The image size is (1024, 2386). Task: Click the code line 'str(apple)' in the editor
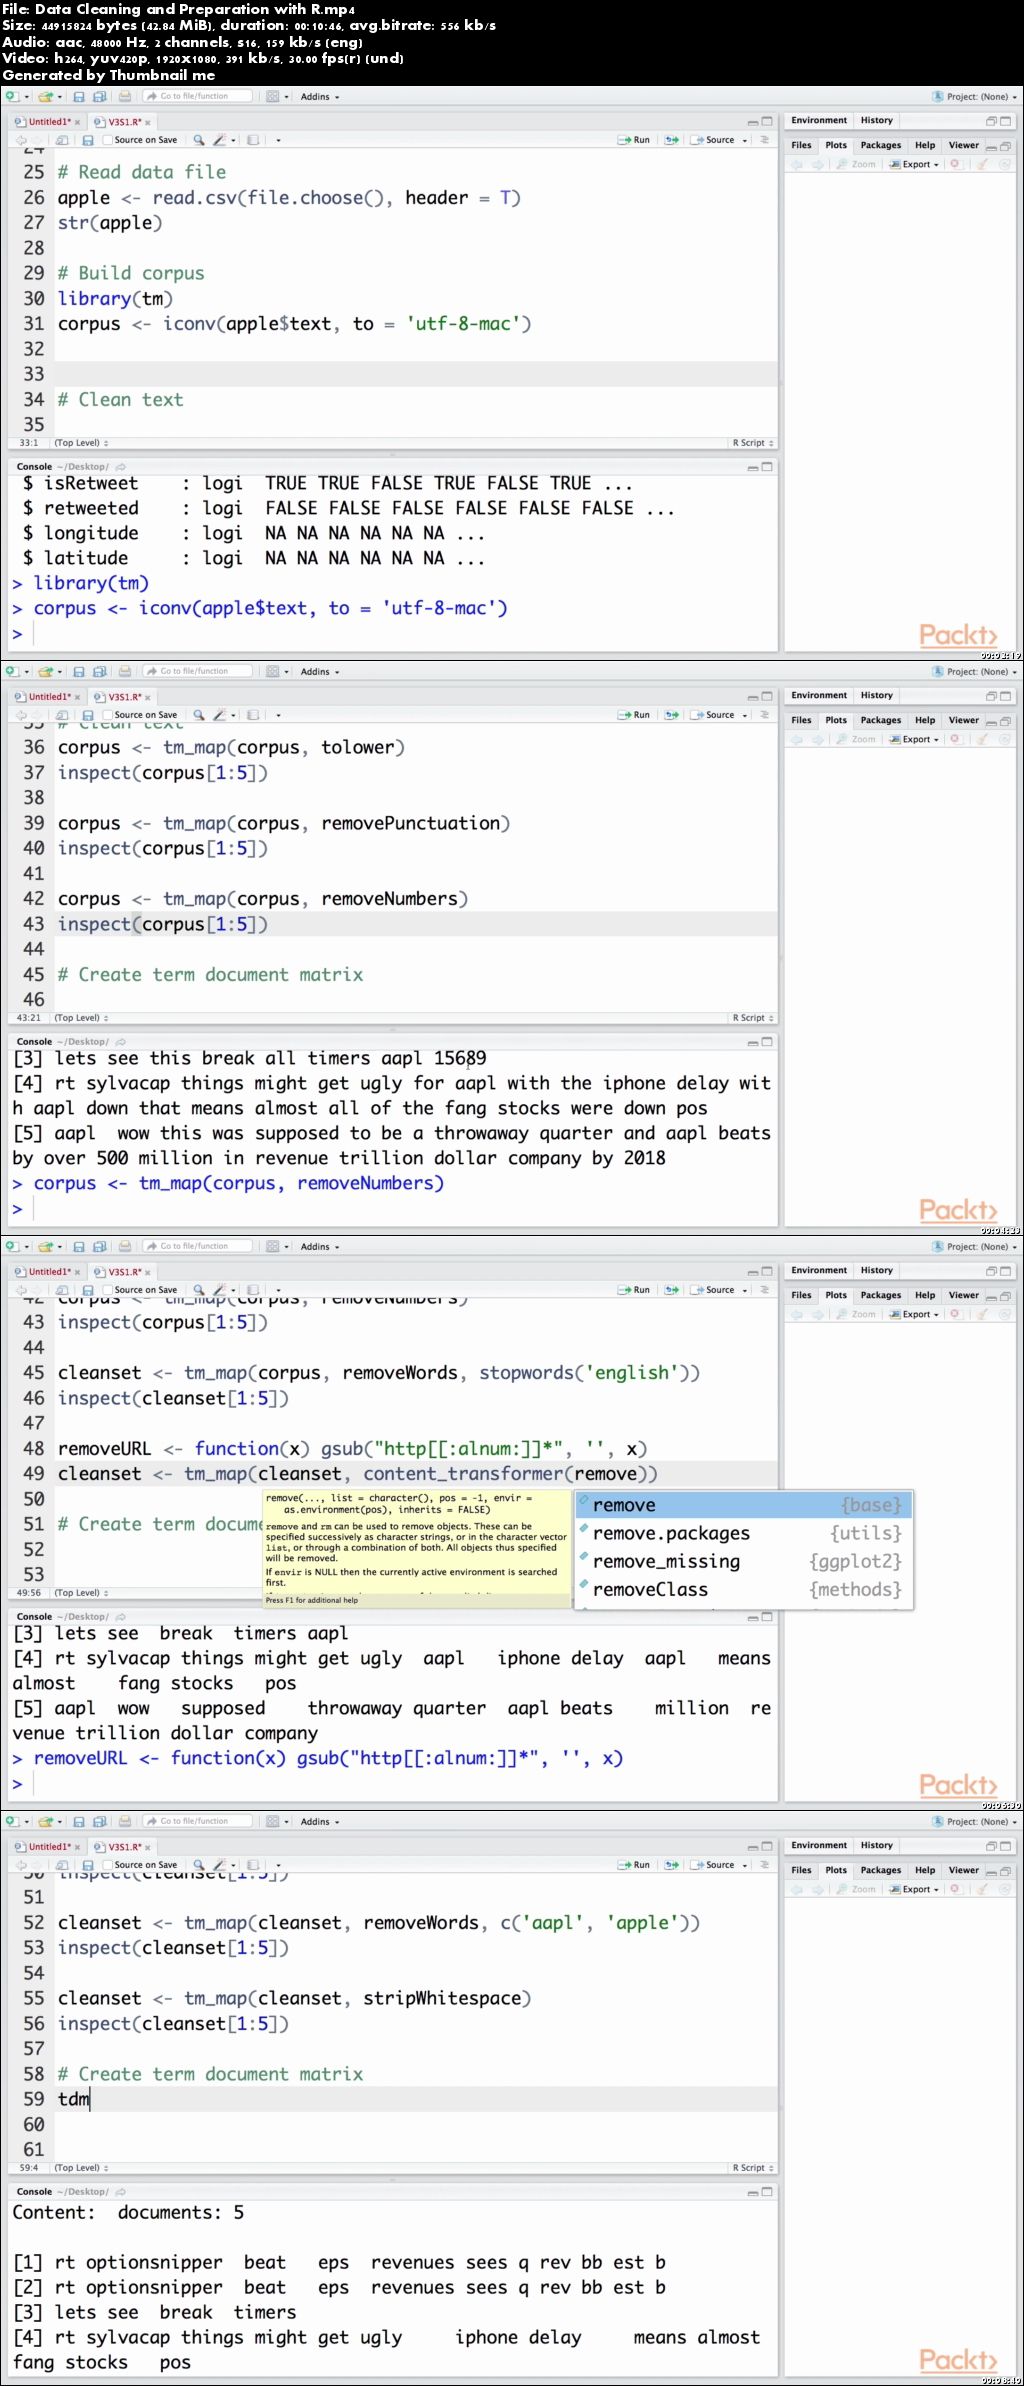tap(110, 223)
